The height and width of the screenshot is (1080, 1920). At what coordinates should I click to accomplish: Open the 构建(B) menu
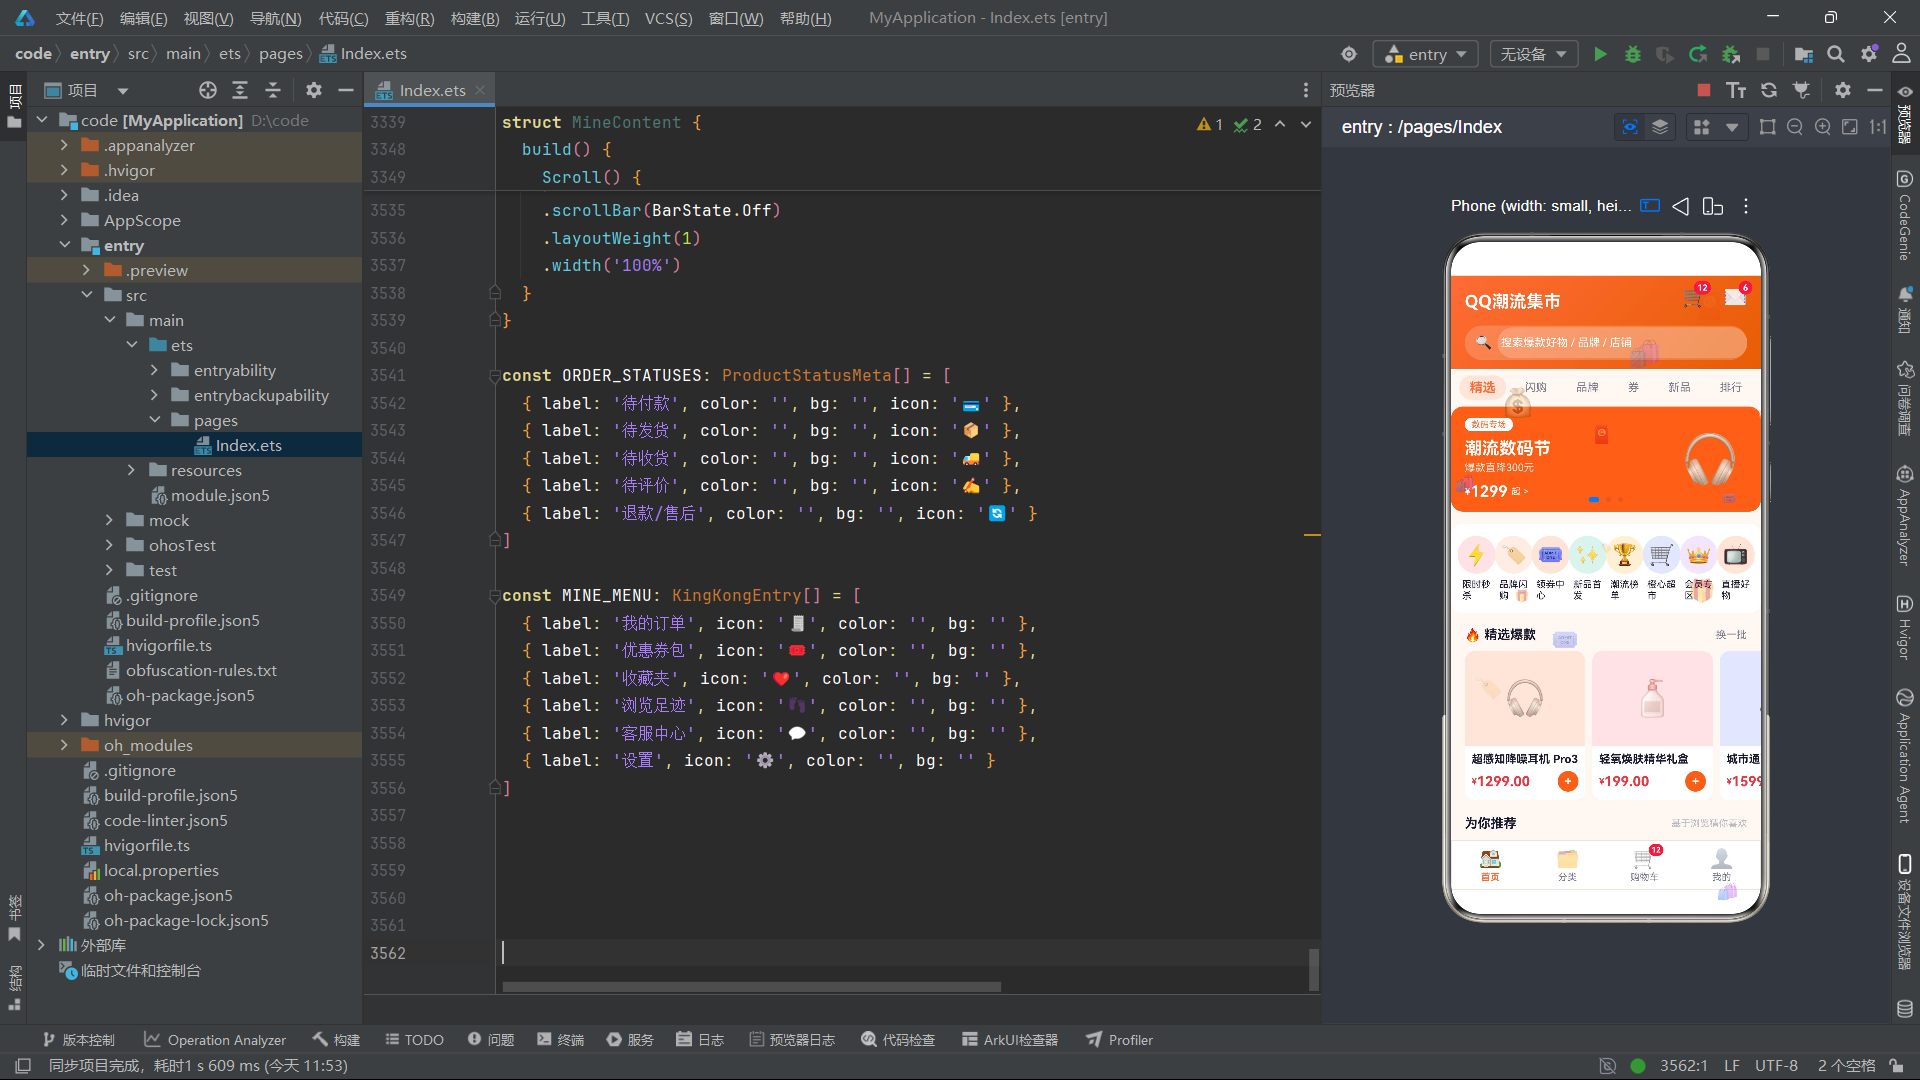point(475,18)
